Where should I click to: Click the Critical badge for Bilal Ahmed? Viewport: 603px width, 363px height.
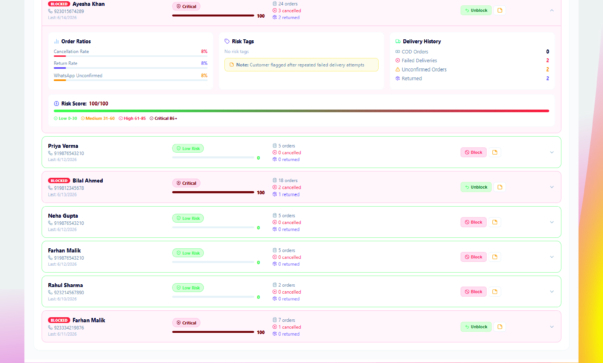(186, 183)
